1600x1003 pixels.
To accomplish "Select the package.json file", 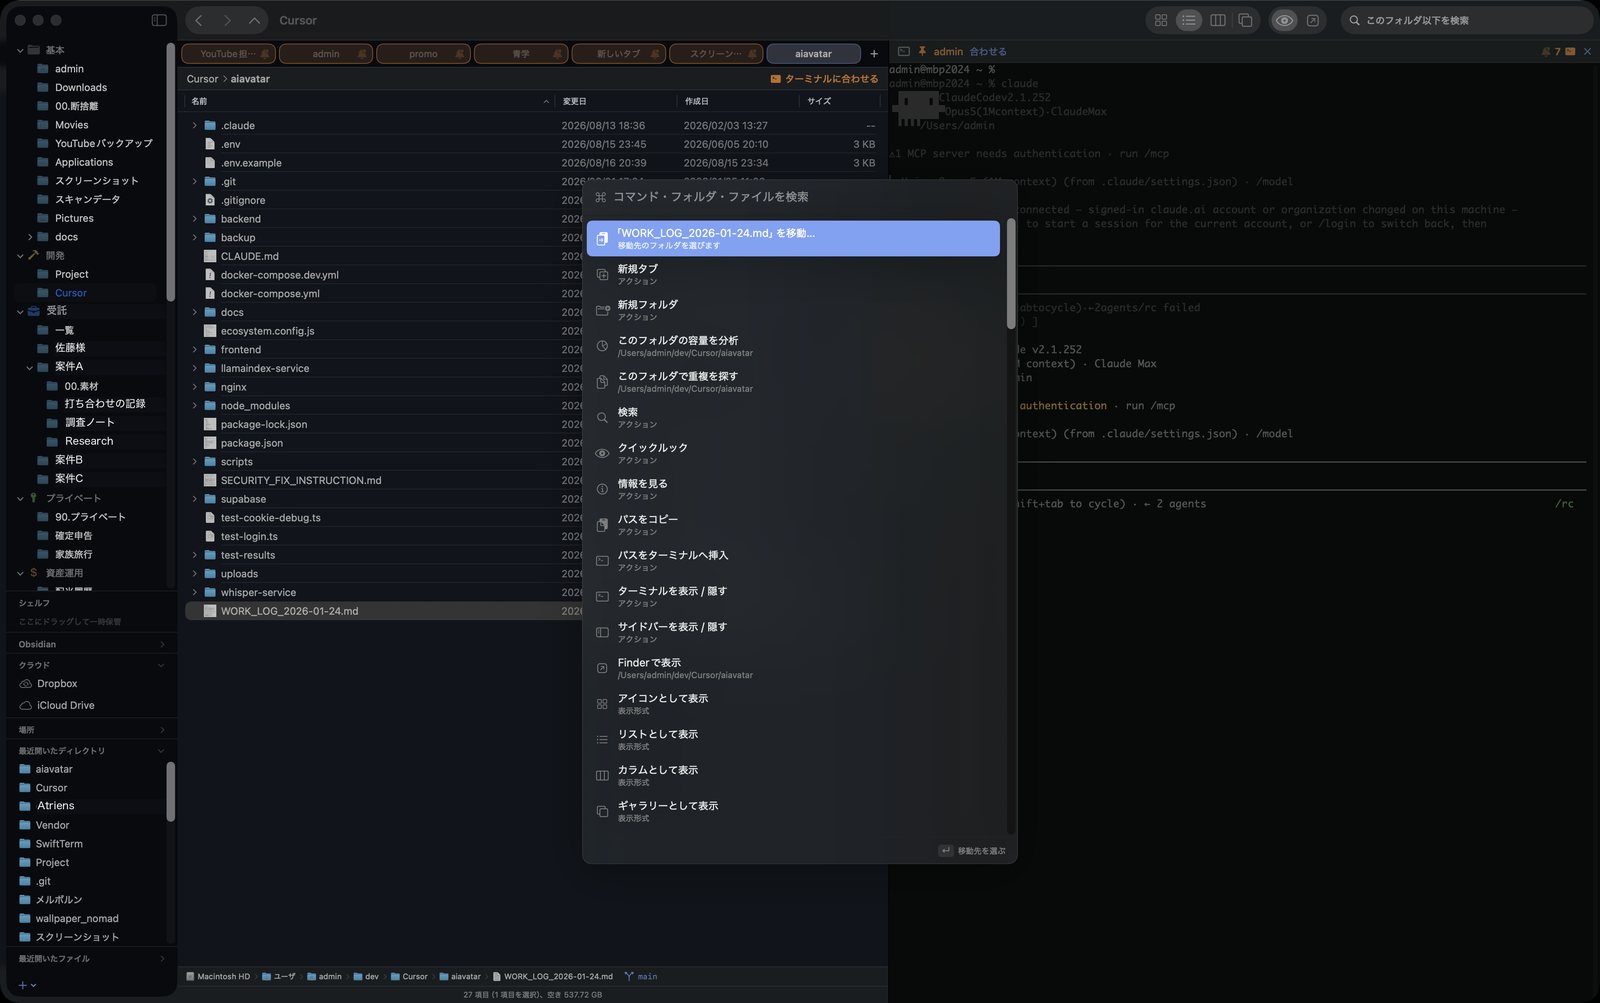I will [251, 443].
